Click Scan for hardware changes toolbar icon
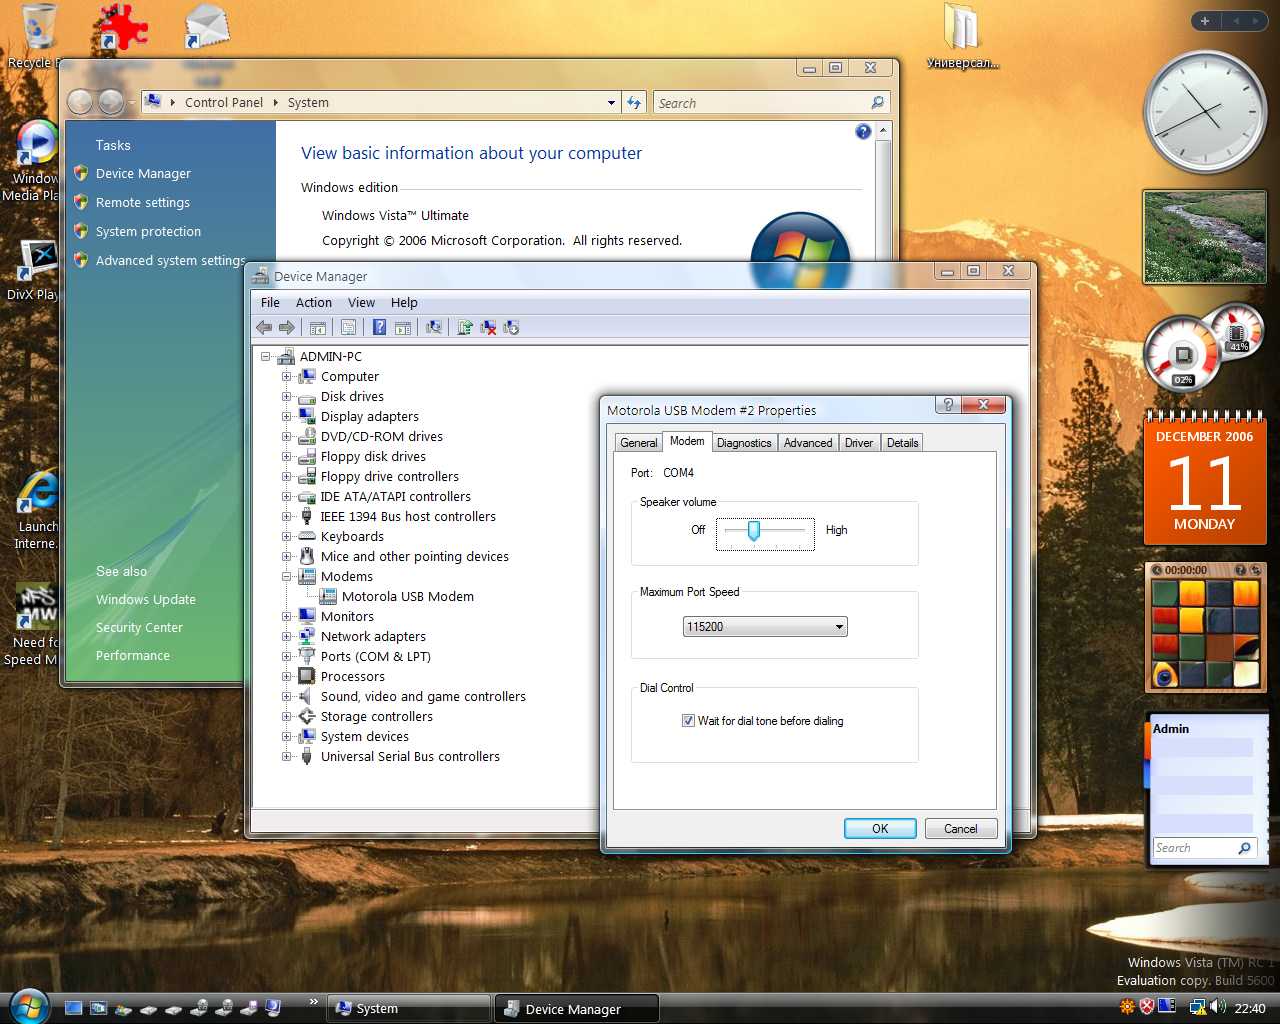This screenshot has height=1024, width=1280. coord(433,327)
